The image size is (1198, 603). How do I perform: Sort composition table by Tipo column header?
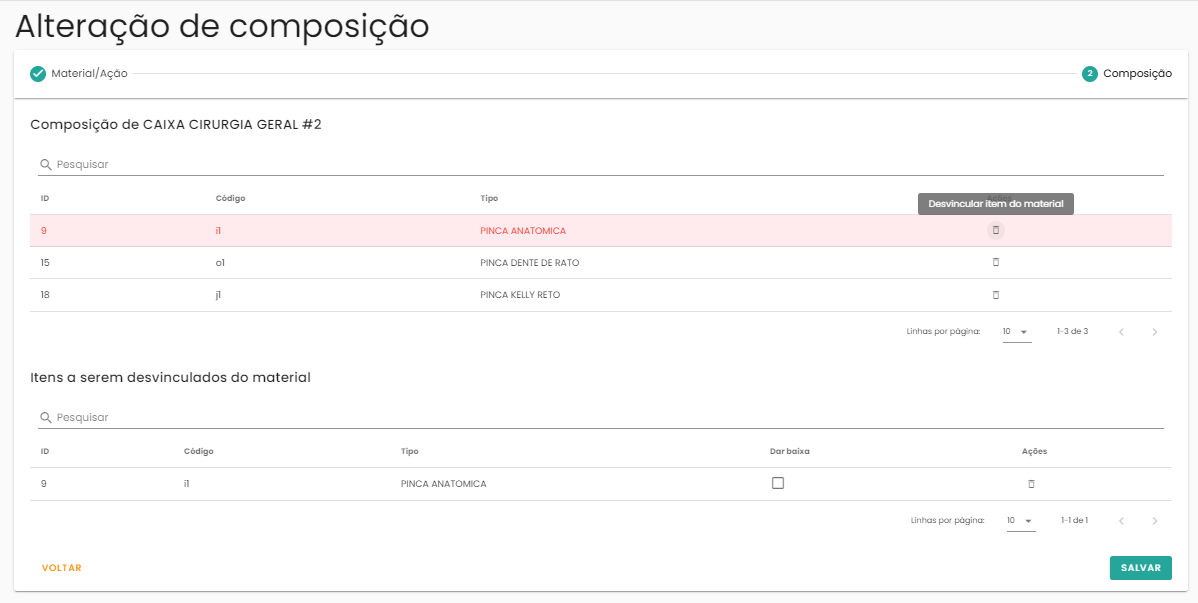click(x=489, y=198)
